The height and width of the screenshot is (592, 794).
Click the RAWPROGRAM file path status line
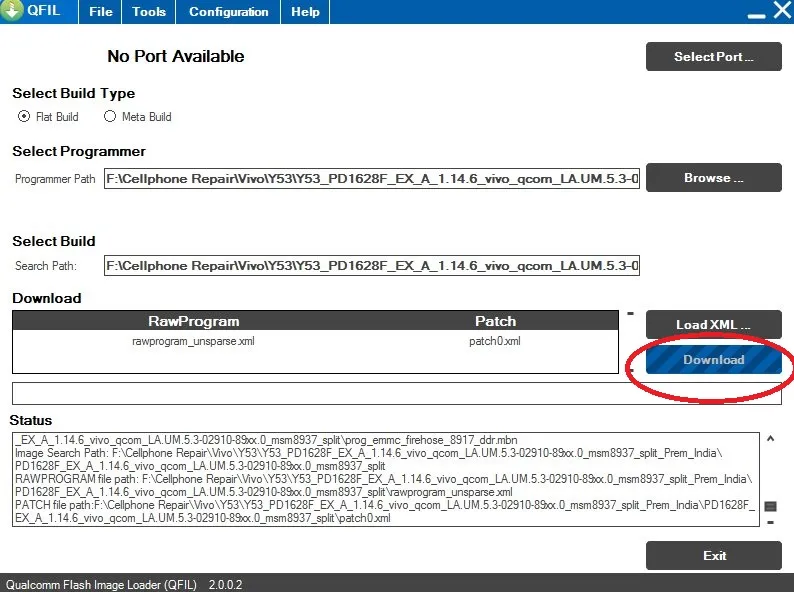(x=384, y=485)
